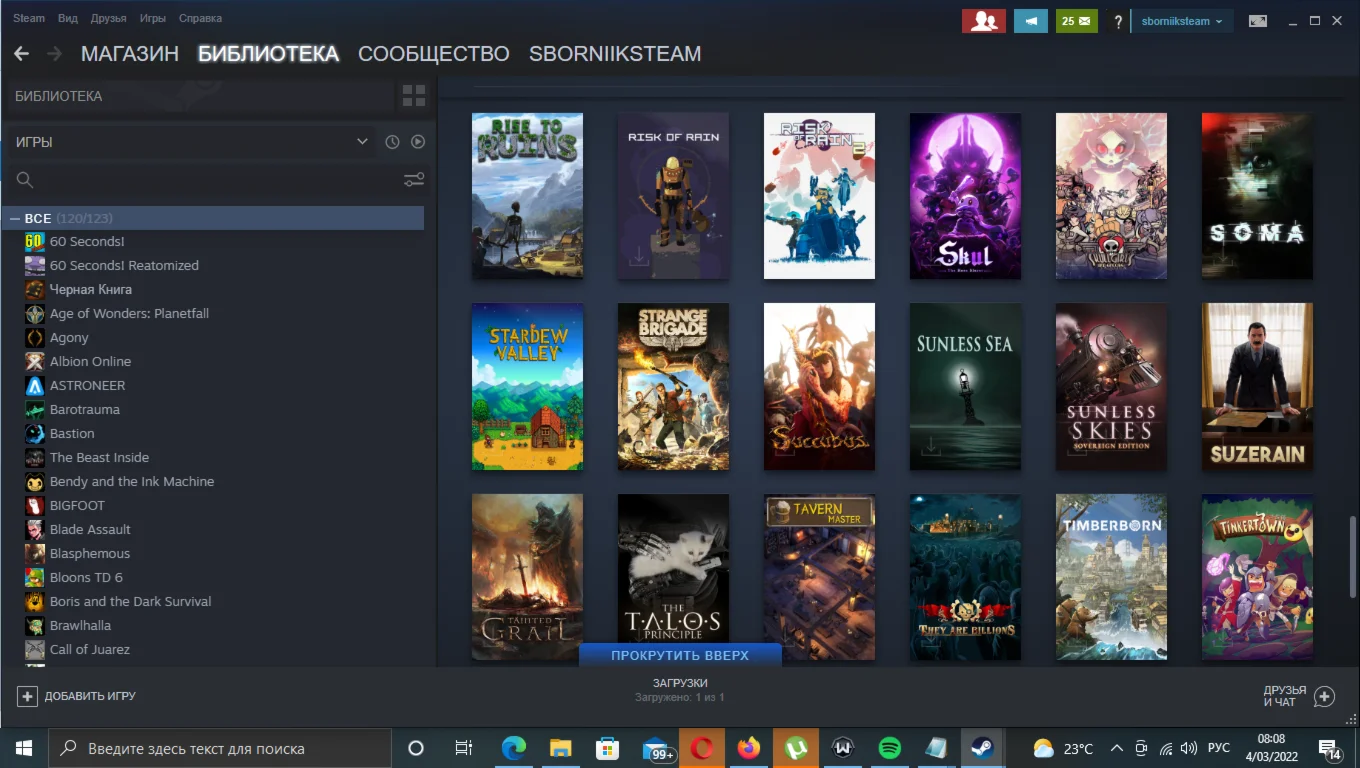Open Friends and Chat plus icon
Viewport: 1360px width, 768px height.
tap(1324, 696)
